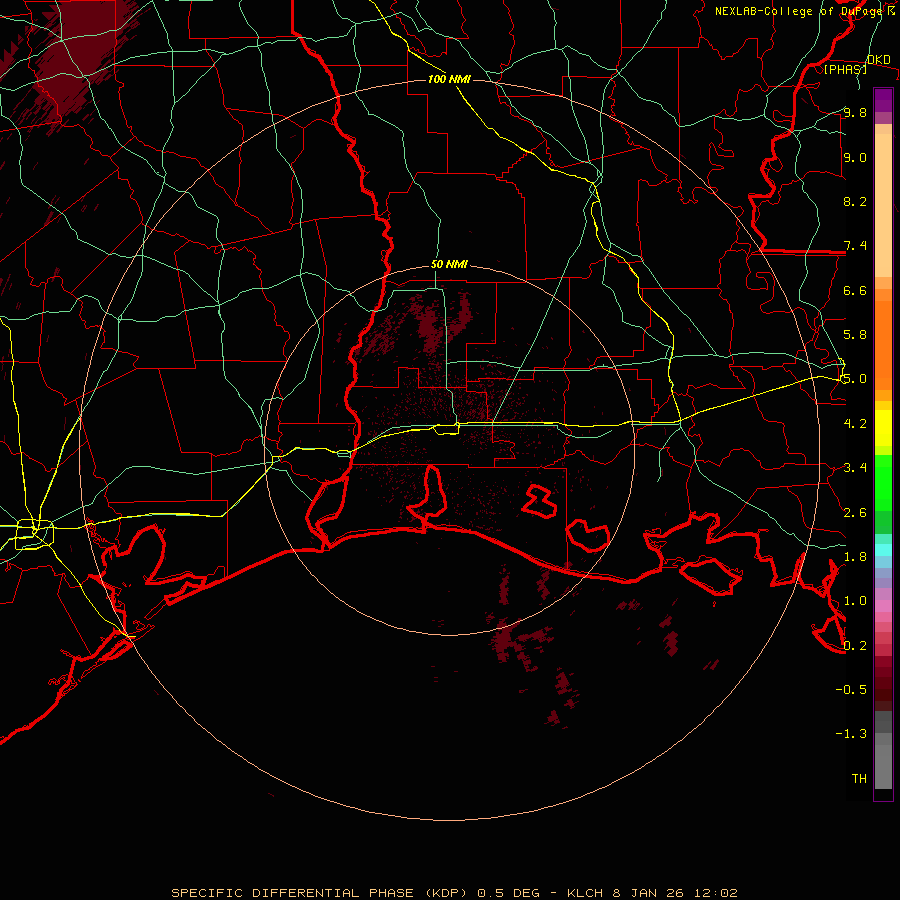Click the 7.4 value on the color scale

[x=855, y=246]
